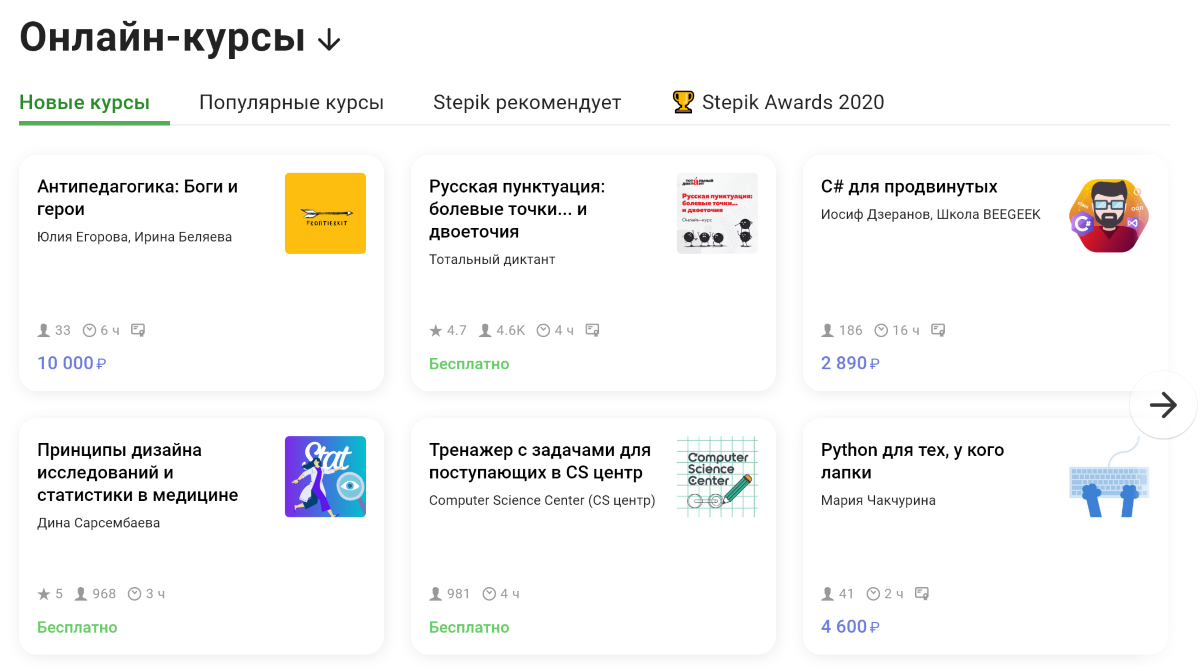Click star rating icon on Русская пунктуация card
Viewport: 1200px width, 671px height.
tap(435, 330)
